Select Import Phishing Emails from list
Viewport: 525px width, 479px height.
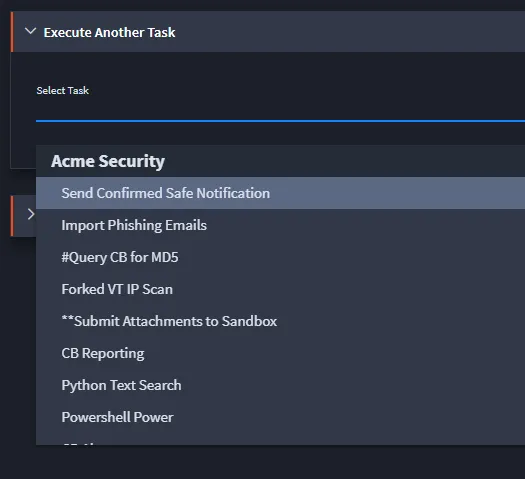click(280, 225)
